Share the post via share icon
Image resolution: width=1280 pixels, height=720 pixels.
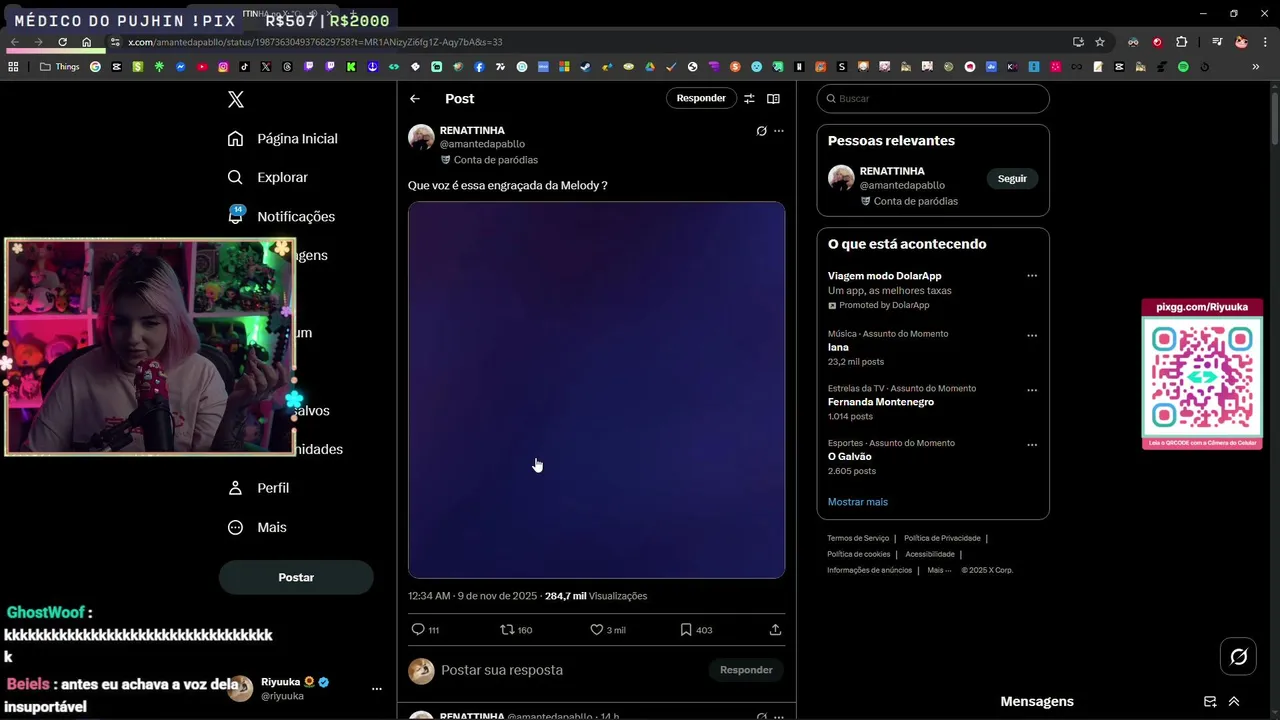tap(775, 630)
